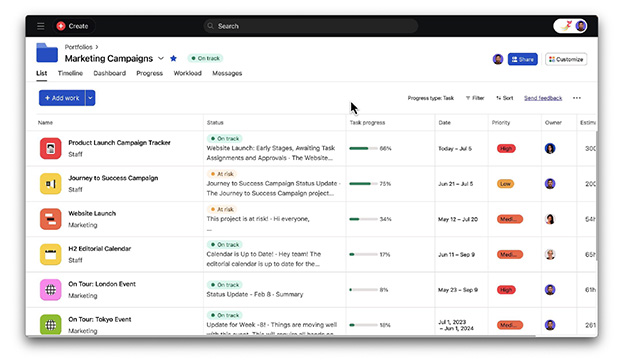Click the Send feedback link
This screenshot has width=623, height=363.
(x=543, y=98)
